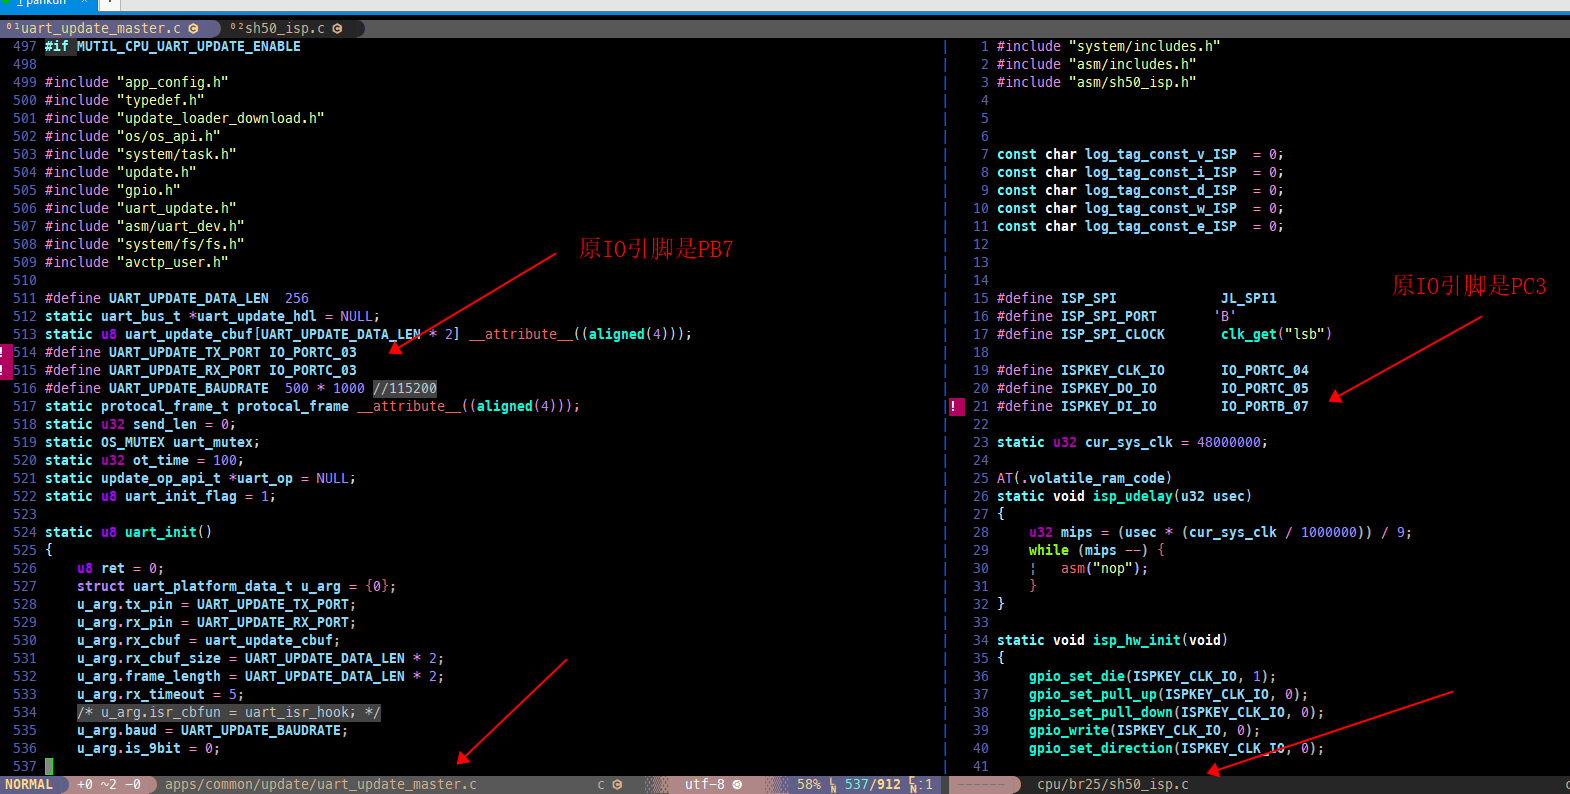Place cursor on UART_UPDATE_BAUDRATE define line

point(241,388)
